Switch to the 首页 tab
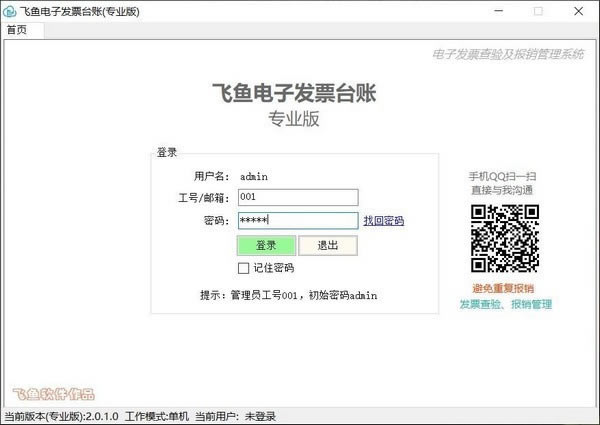Viewport: 600px width, 425px height. click(17, 30)
